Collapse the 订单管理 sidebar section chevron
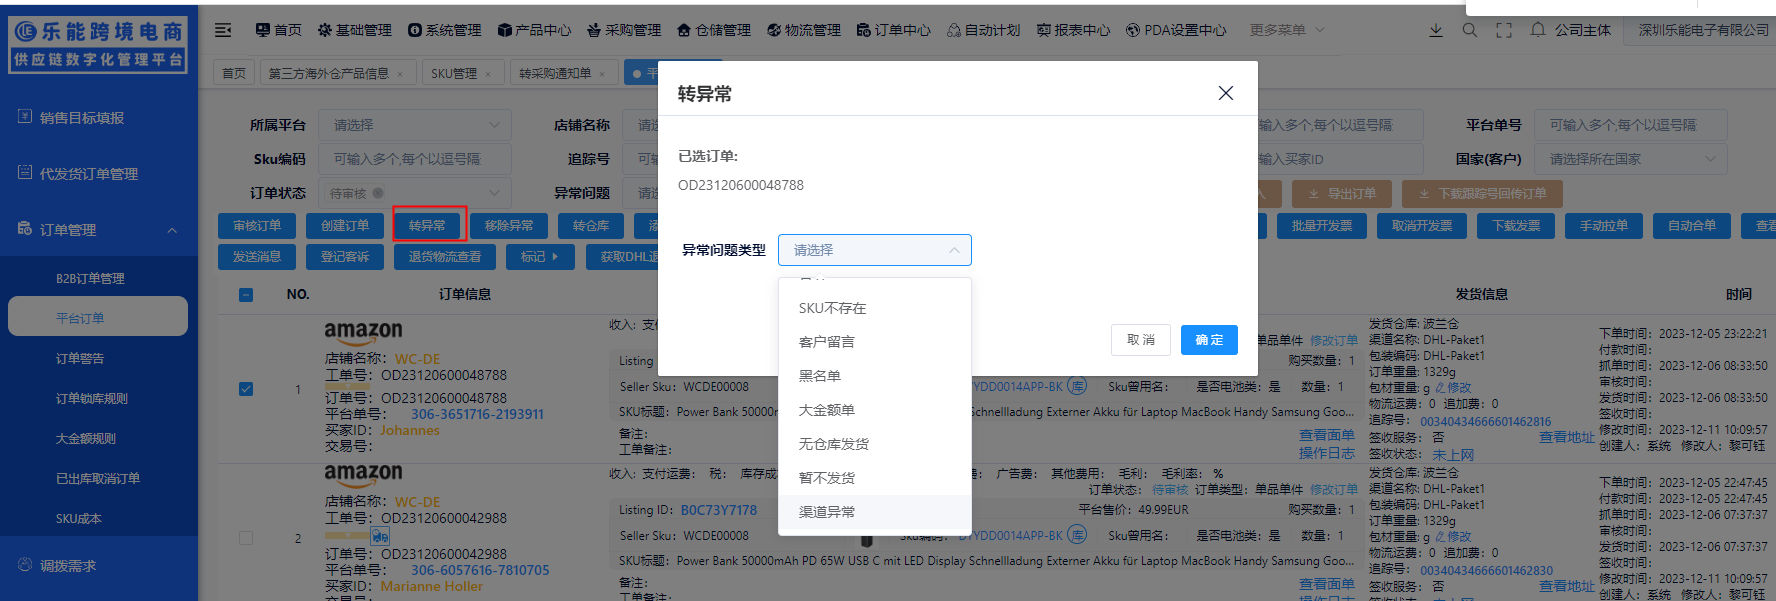 click(x=172, y=230)
